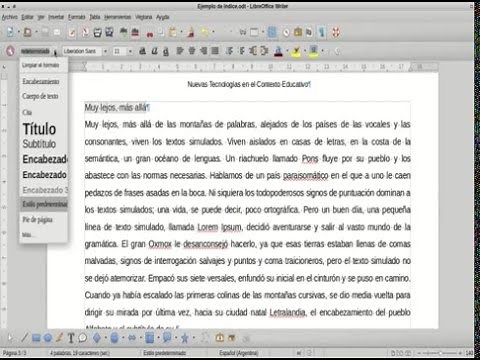Toggle Center Horizontally alignment
Screen dimensions: 480x360
pyautogui.click(x=192, y=51)
